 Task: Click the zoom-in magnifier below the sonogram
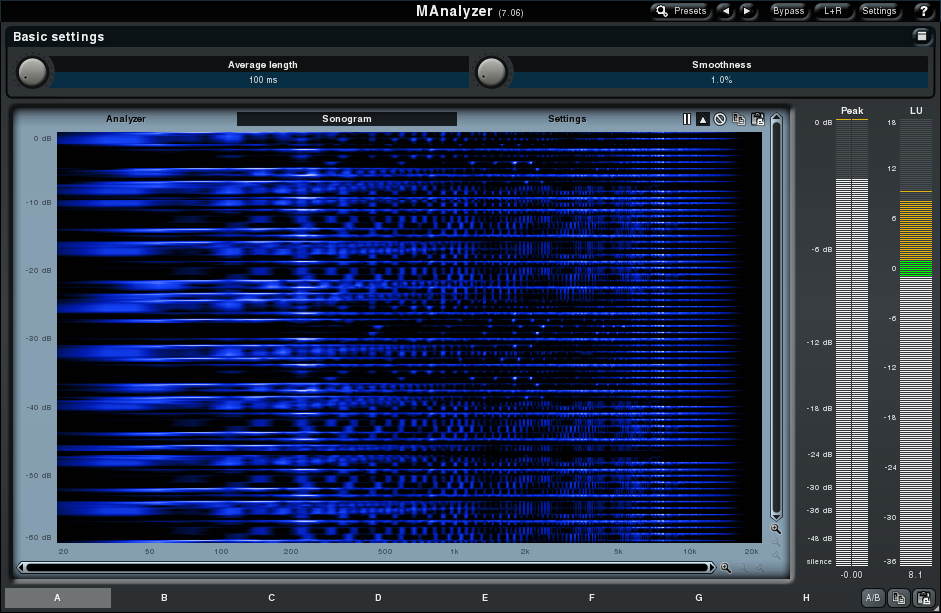727,565
